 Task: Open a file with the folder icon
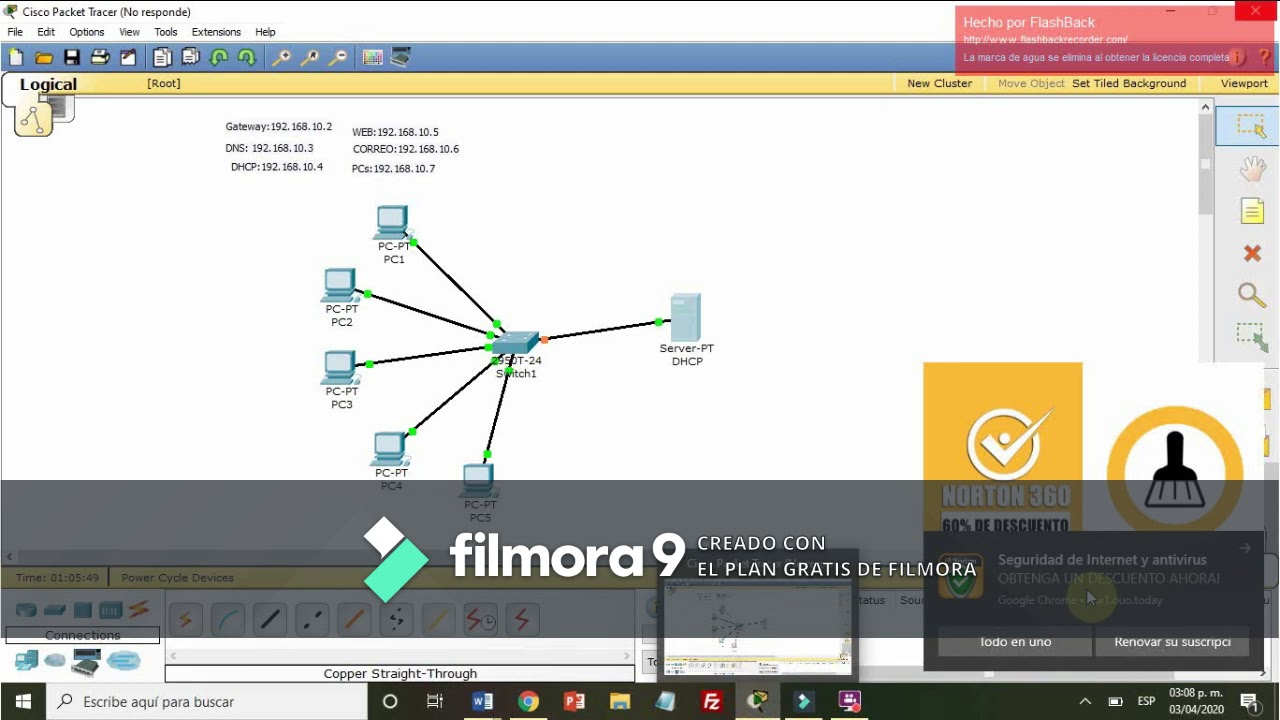click(x=44, y=58)
